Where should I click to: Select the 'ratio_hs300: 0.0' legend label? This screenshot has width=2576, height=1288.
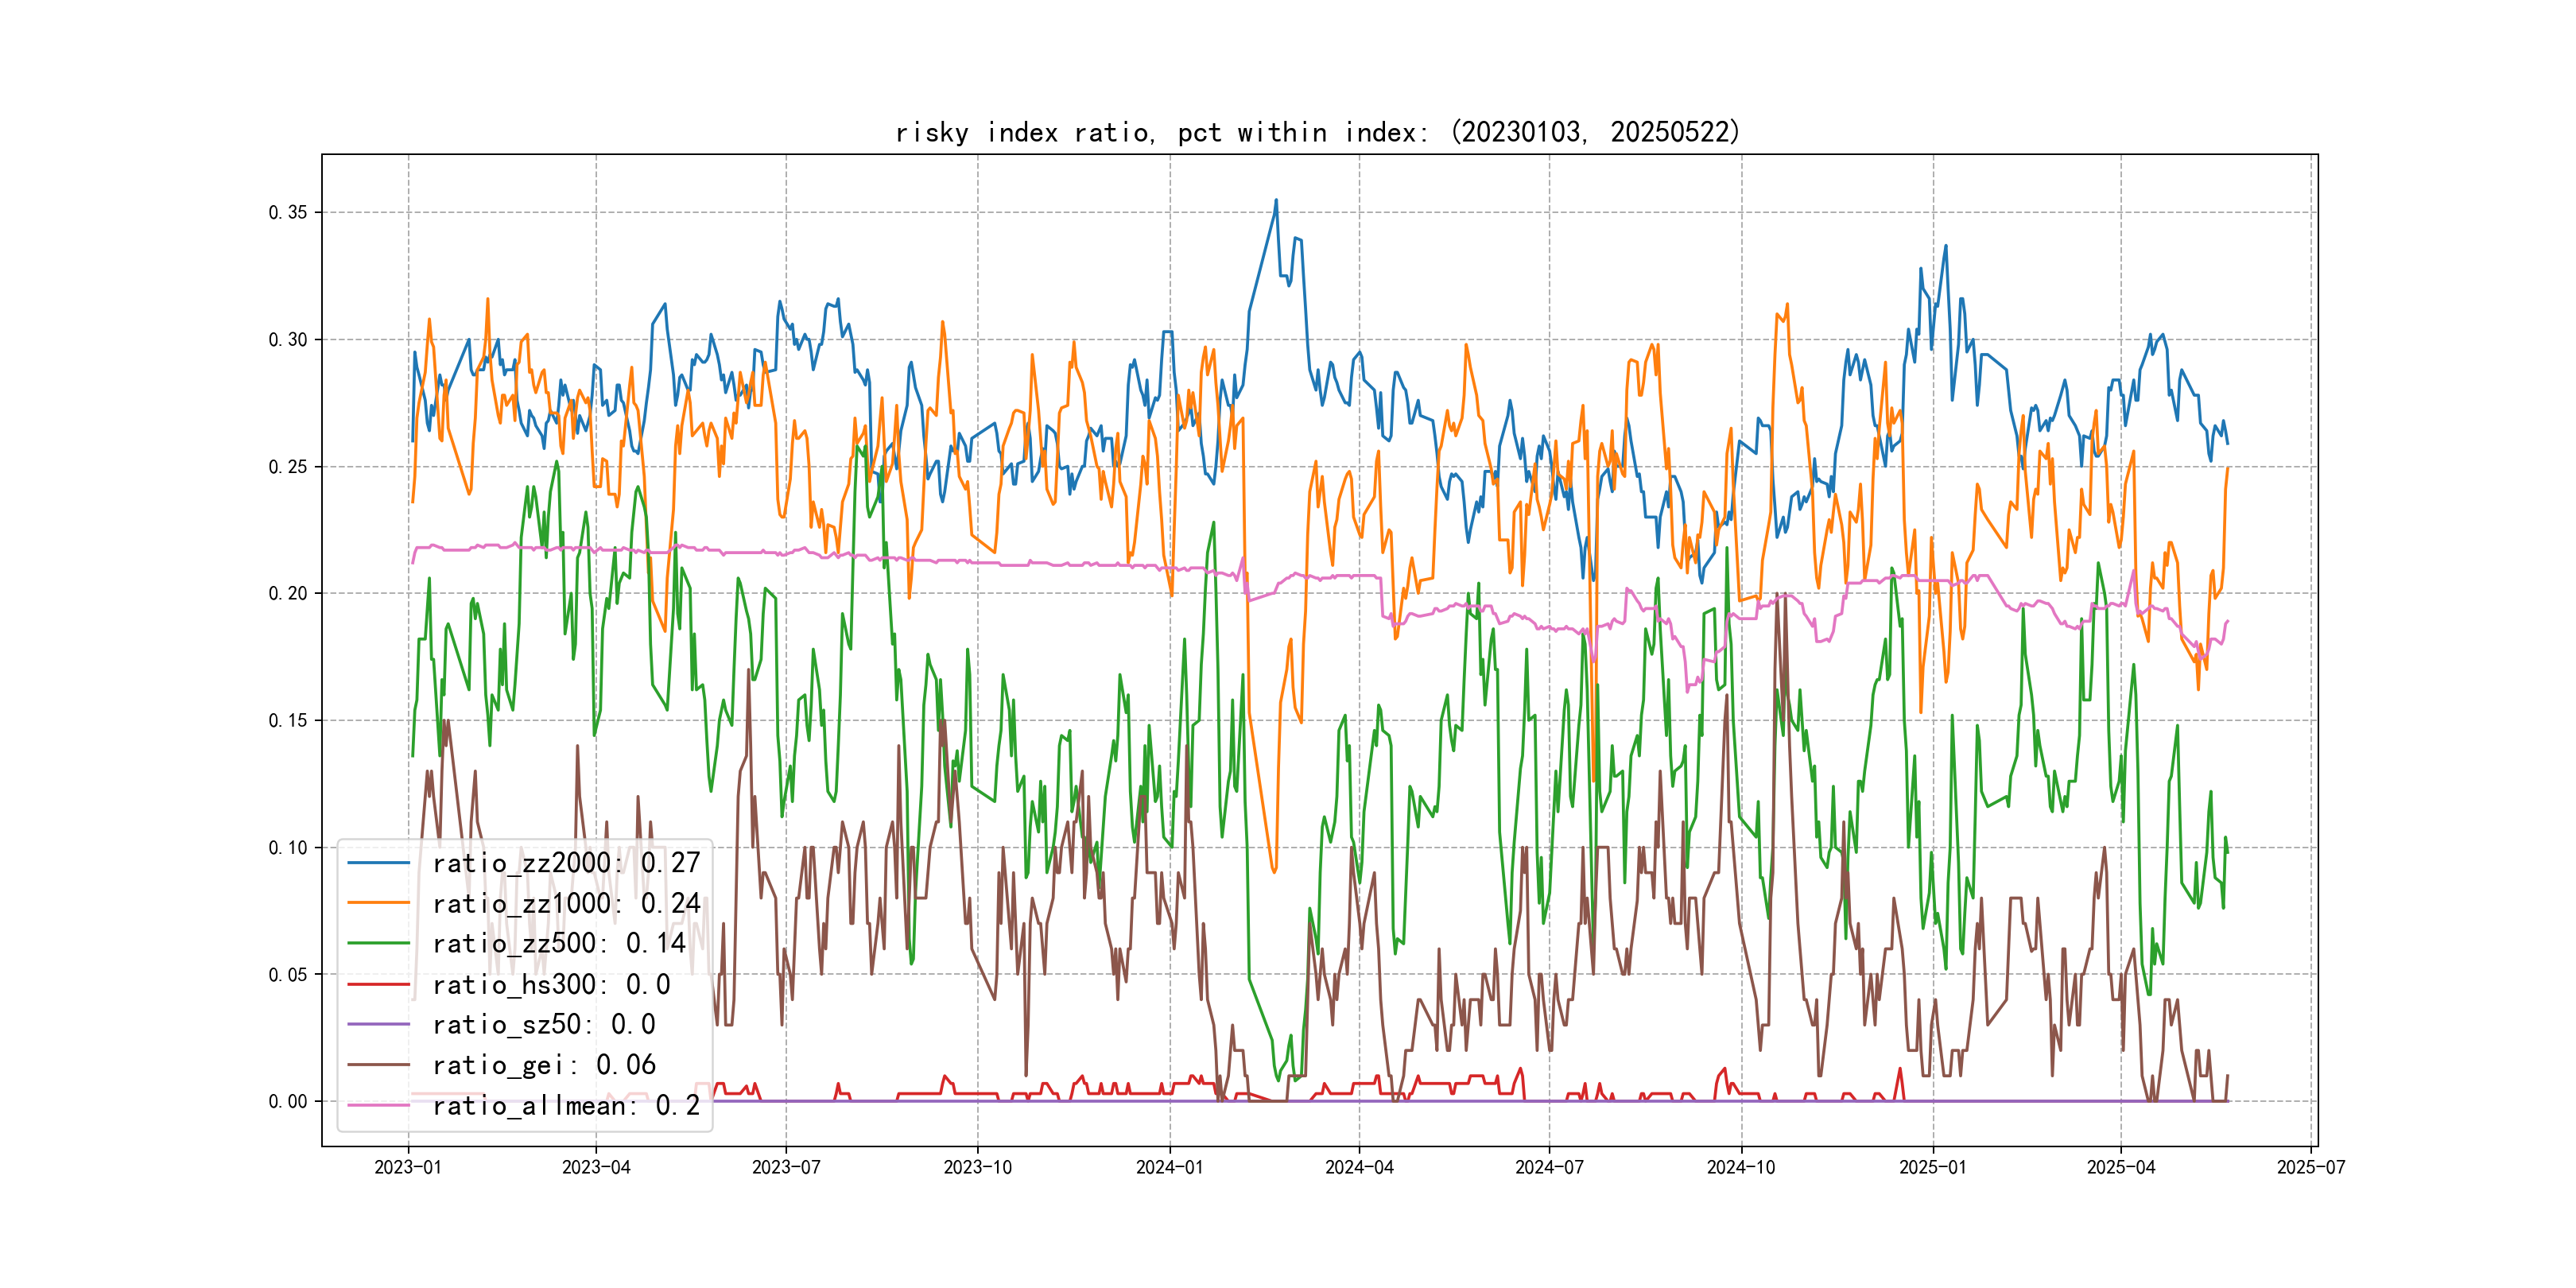(551, 985)
